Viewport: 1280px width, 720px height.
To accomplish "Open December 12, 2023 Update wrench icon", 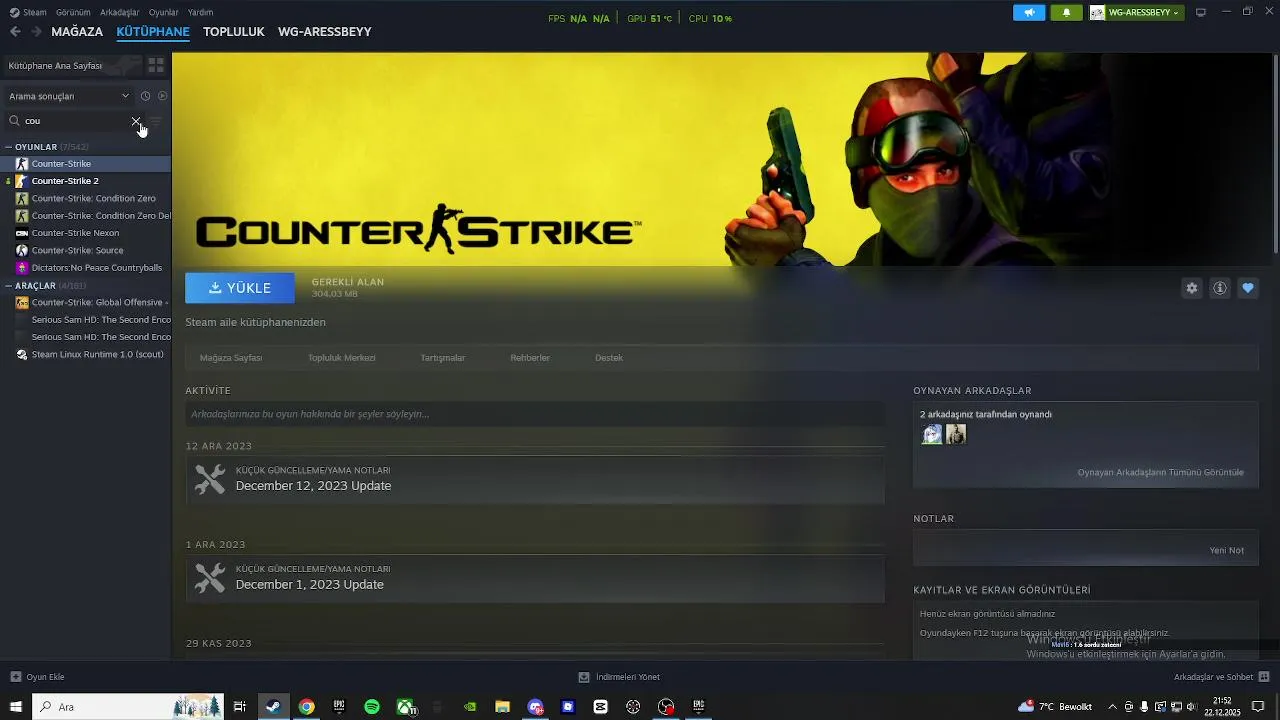I will point(210,479).
